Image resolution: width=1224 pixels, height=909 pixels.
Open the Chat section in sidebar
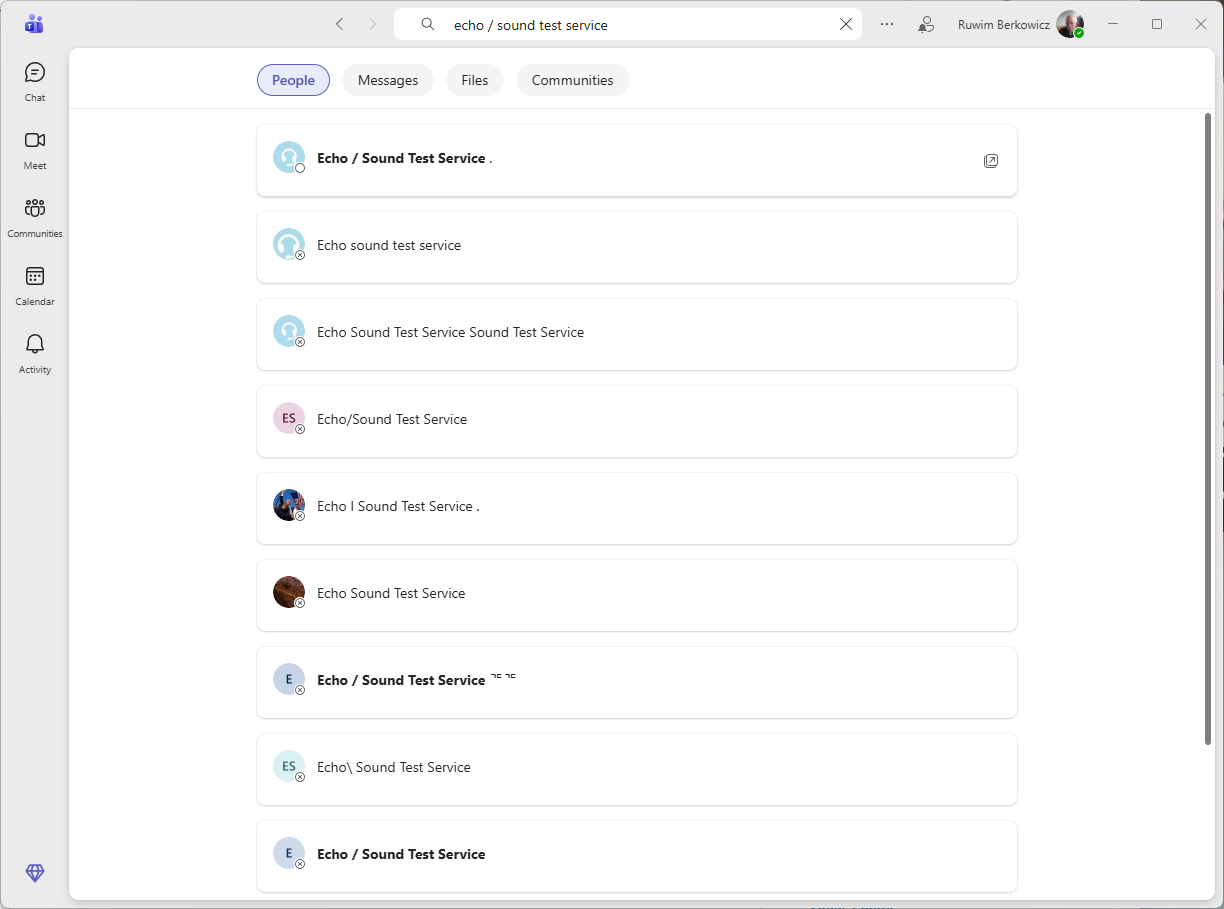(35, 81)
